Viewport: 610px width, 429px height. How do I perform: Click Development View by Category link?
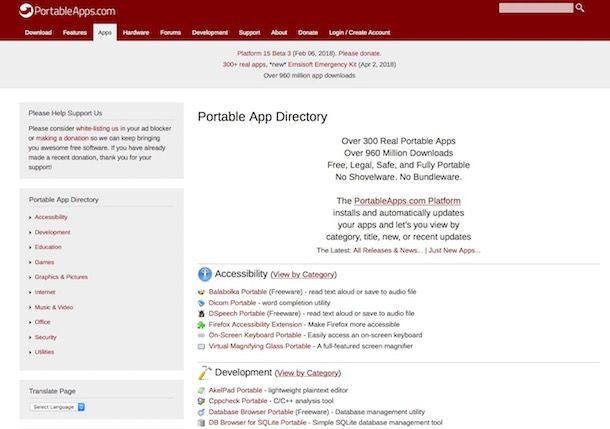308,373
